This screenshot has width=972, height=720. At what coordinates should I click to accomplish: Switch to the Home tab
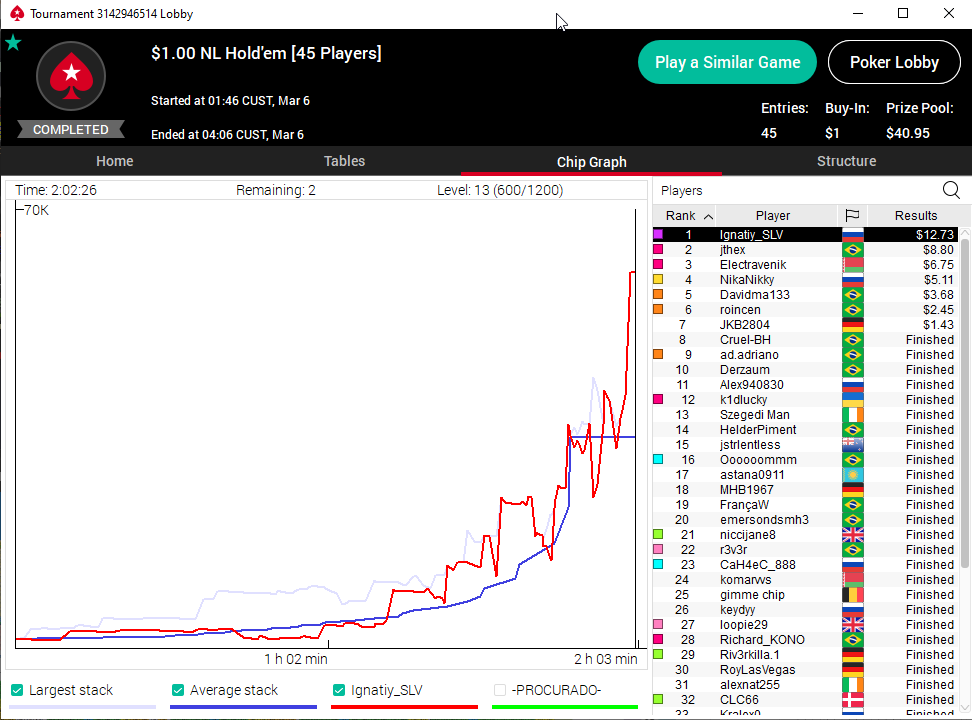click(115, 161)
